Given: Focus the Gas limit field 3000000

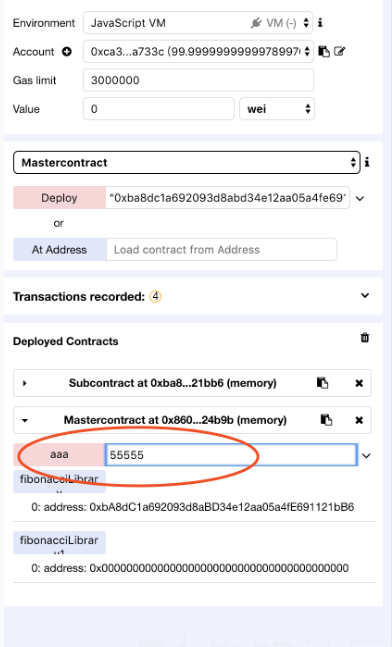Looking at the screenshot, I should [x=198, y=80].
